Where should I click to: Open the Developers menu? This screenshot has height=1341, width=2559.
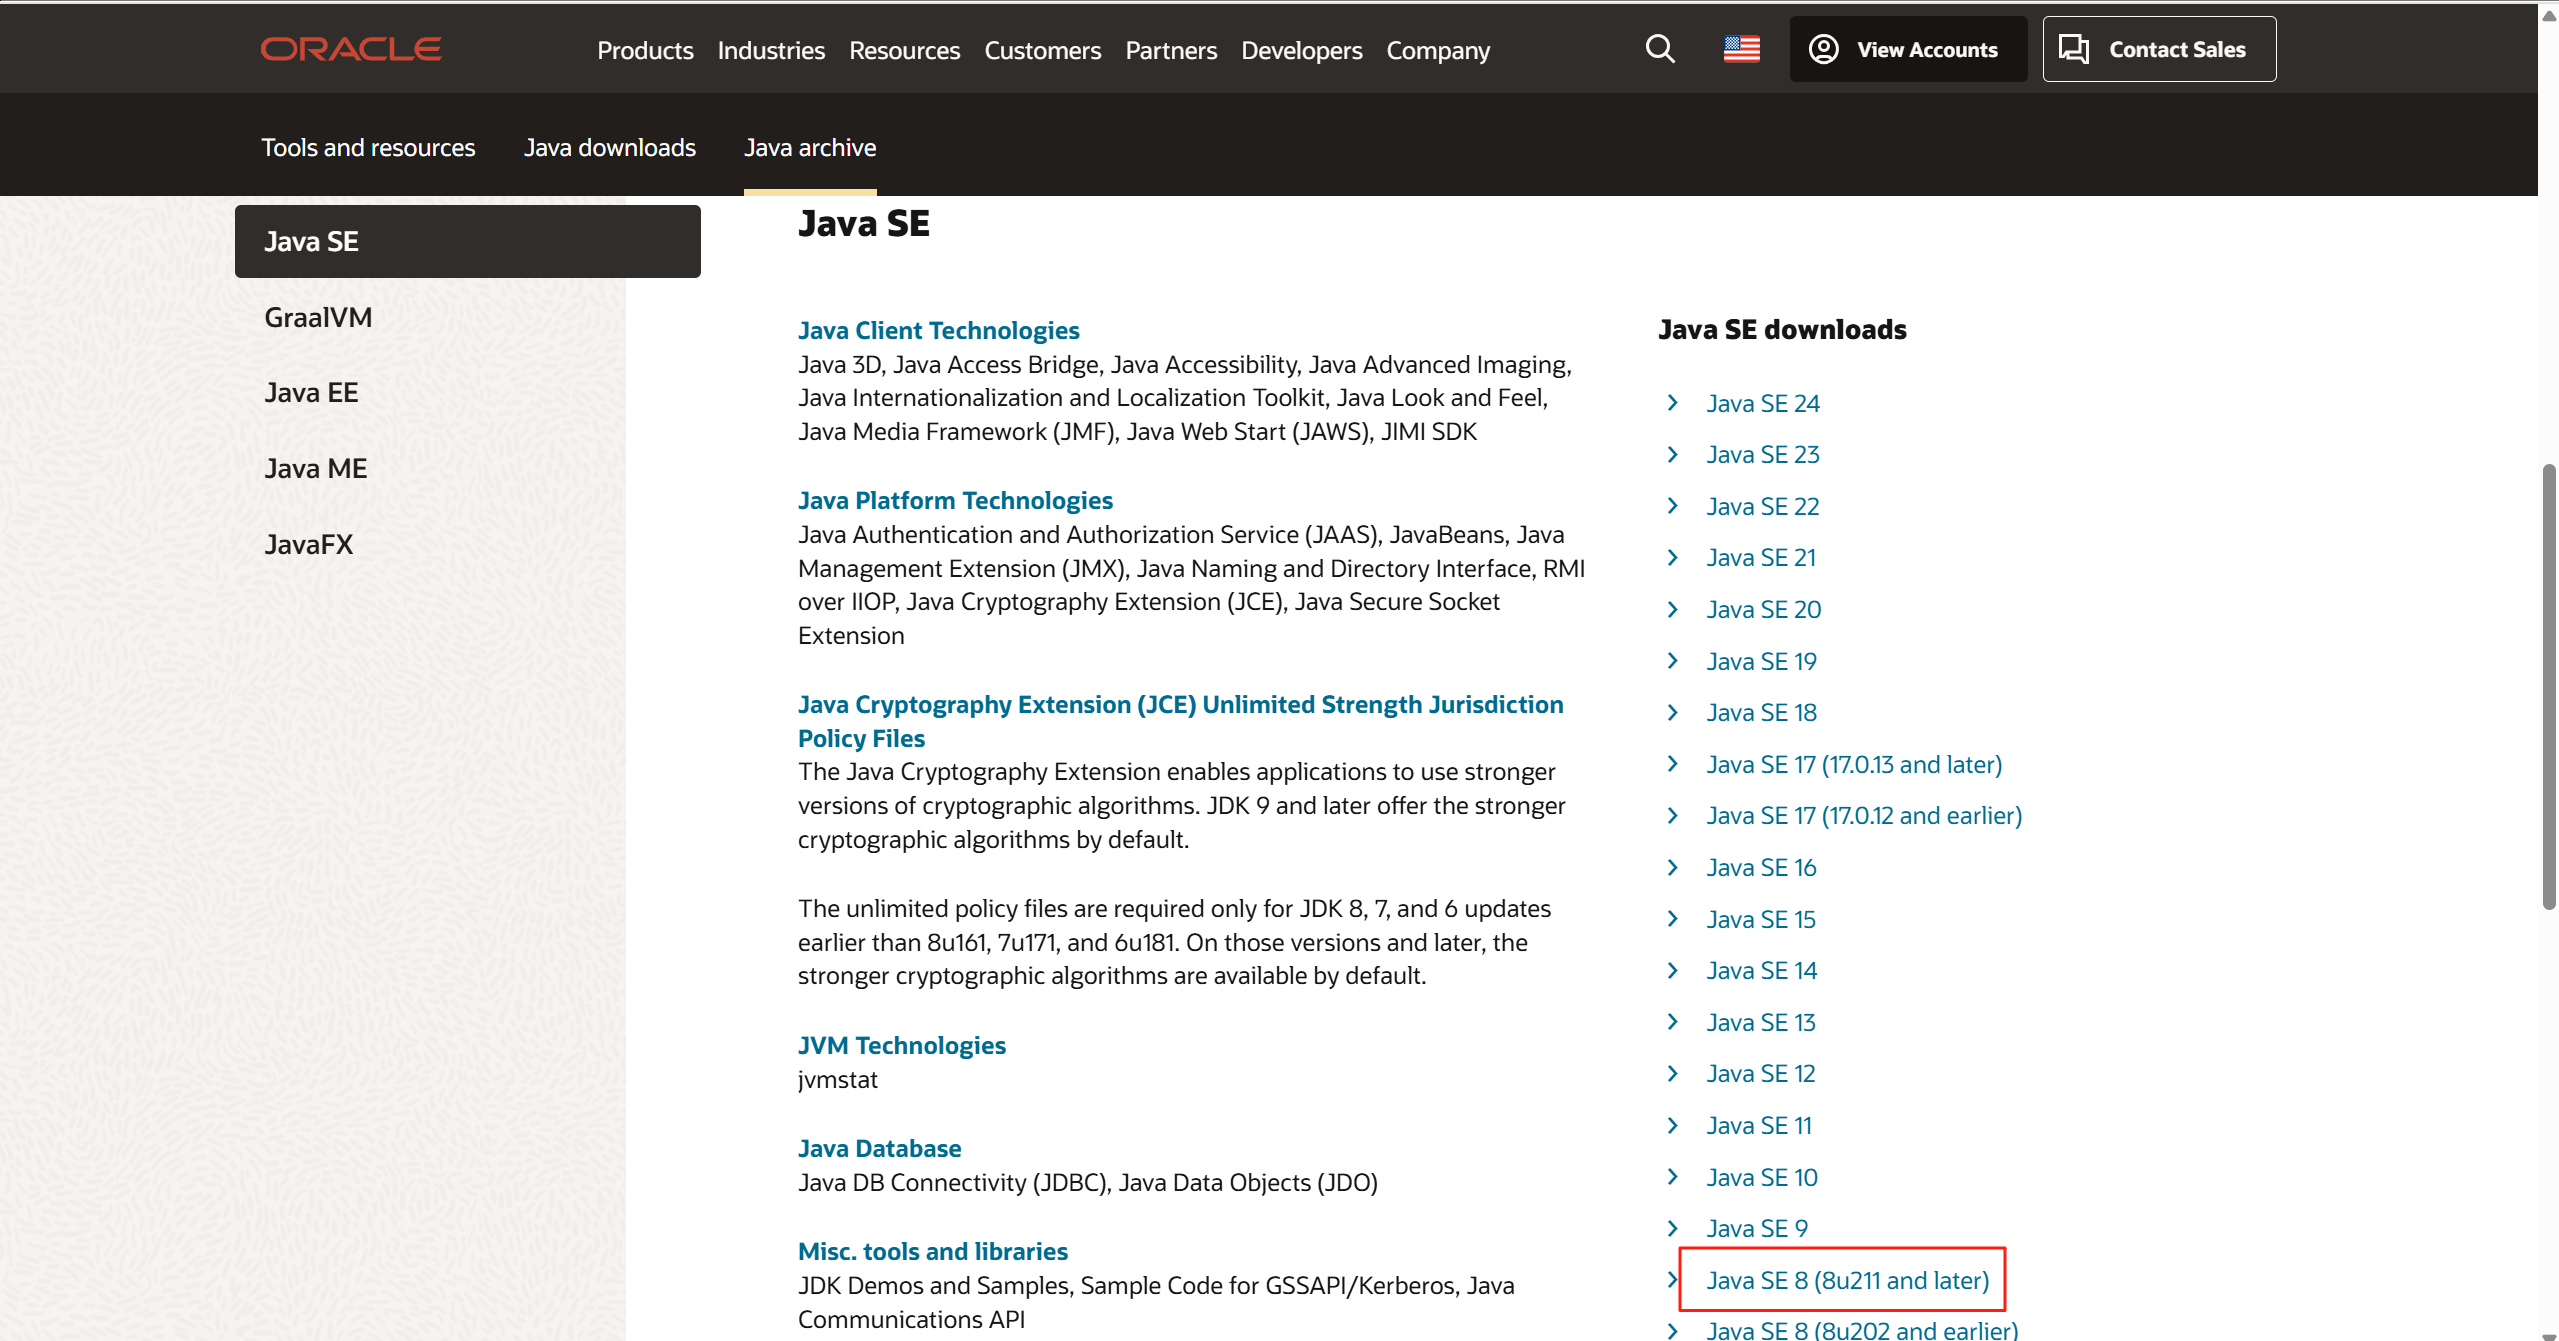[1300, 50]
